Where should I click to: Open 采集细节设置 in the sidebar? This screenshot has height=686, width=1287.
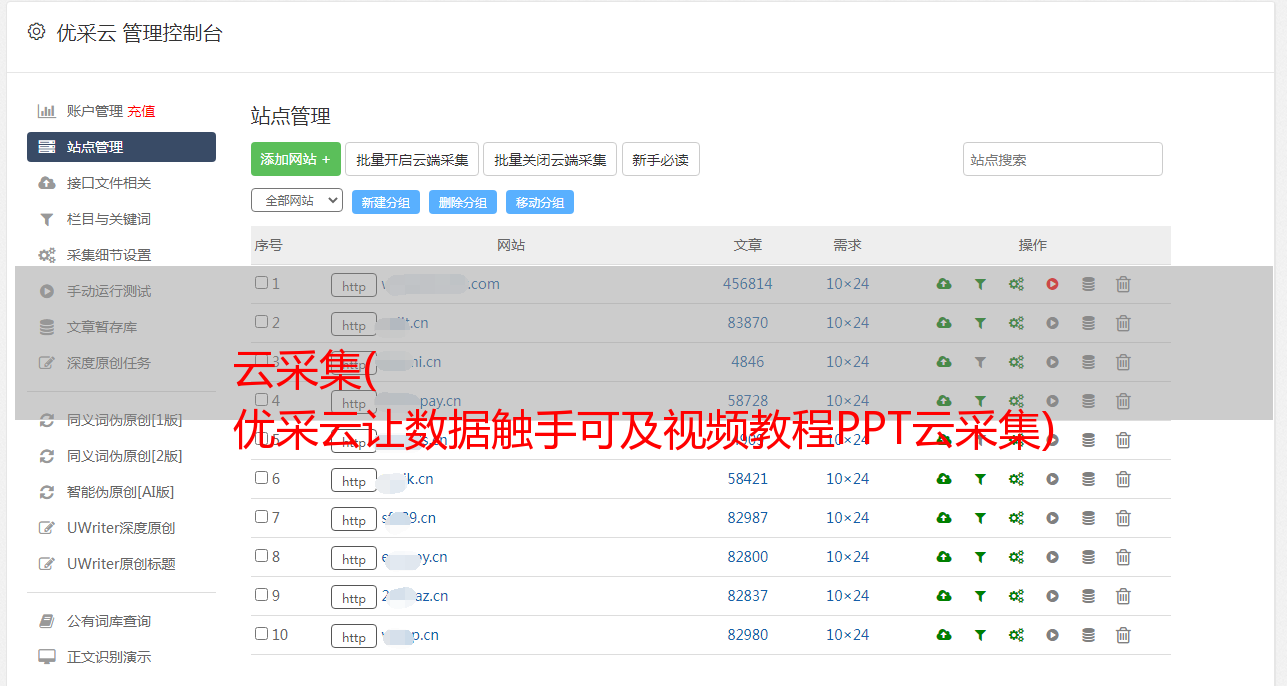pos(109,255)
